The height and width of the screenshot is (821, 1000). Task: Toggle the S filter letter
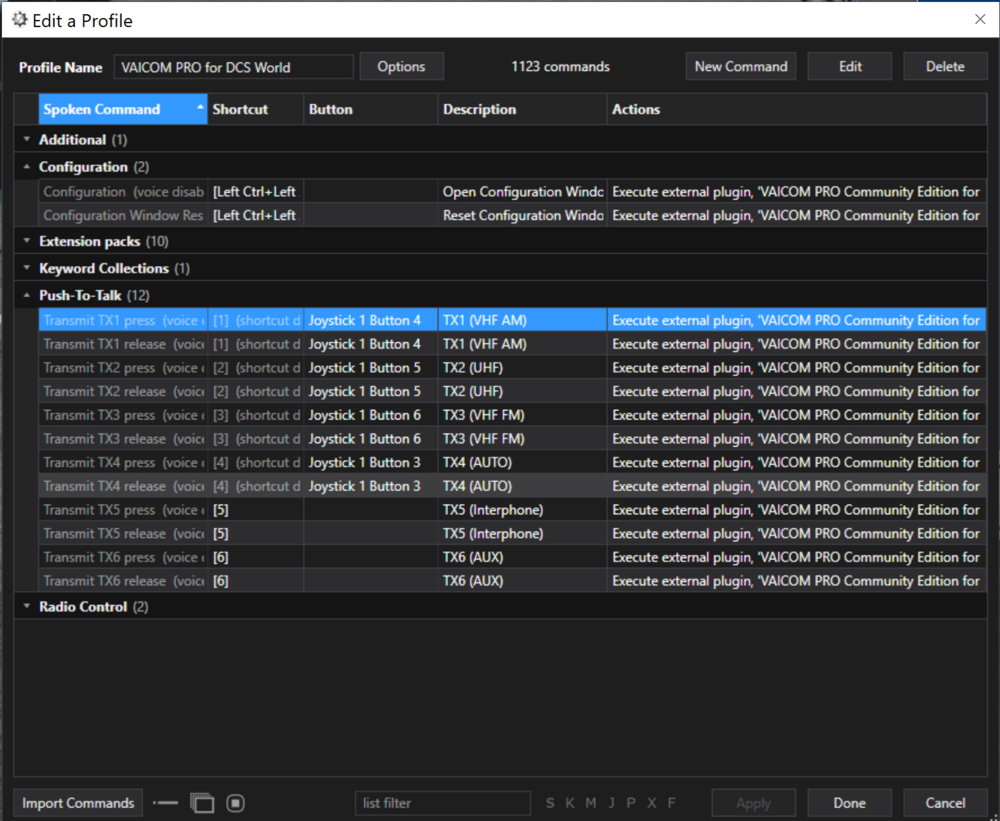(550, 803)
